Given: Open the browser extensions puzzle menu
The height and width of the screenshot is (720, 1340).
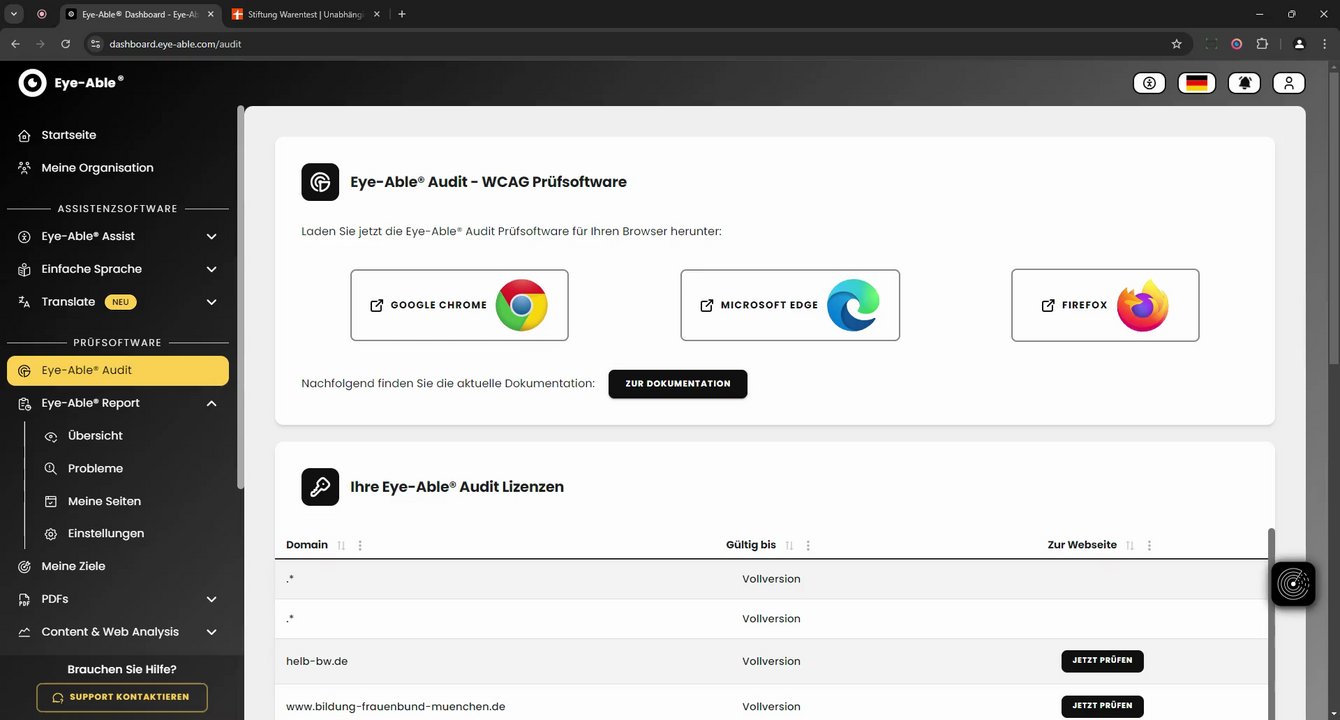Looking at the screenshot, I should click(1262, 44).
